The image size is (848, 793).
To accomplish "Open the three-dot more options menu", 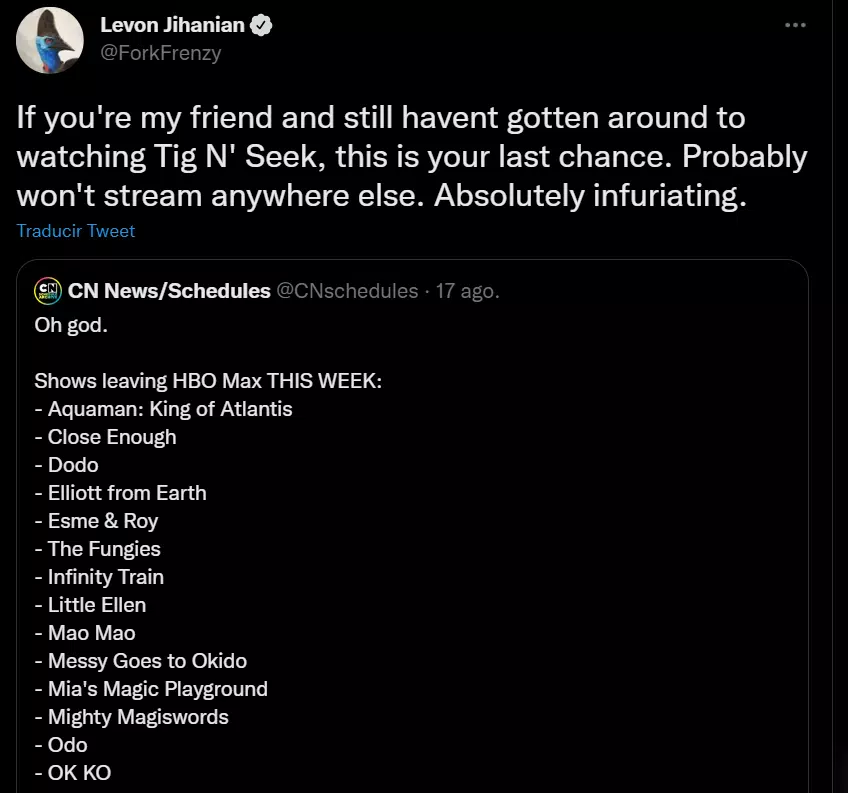I will (x=795, y=26).
